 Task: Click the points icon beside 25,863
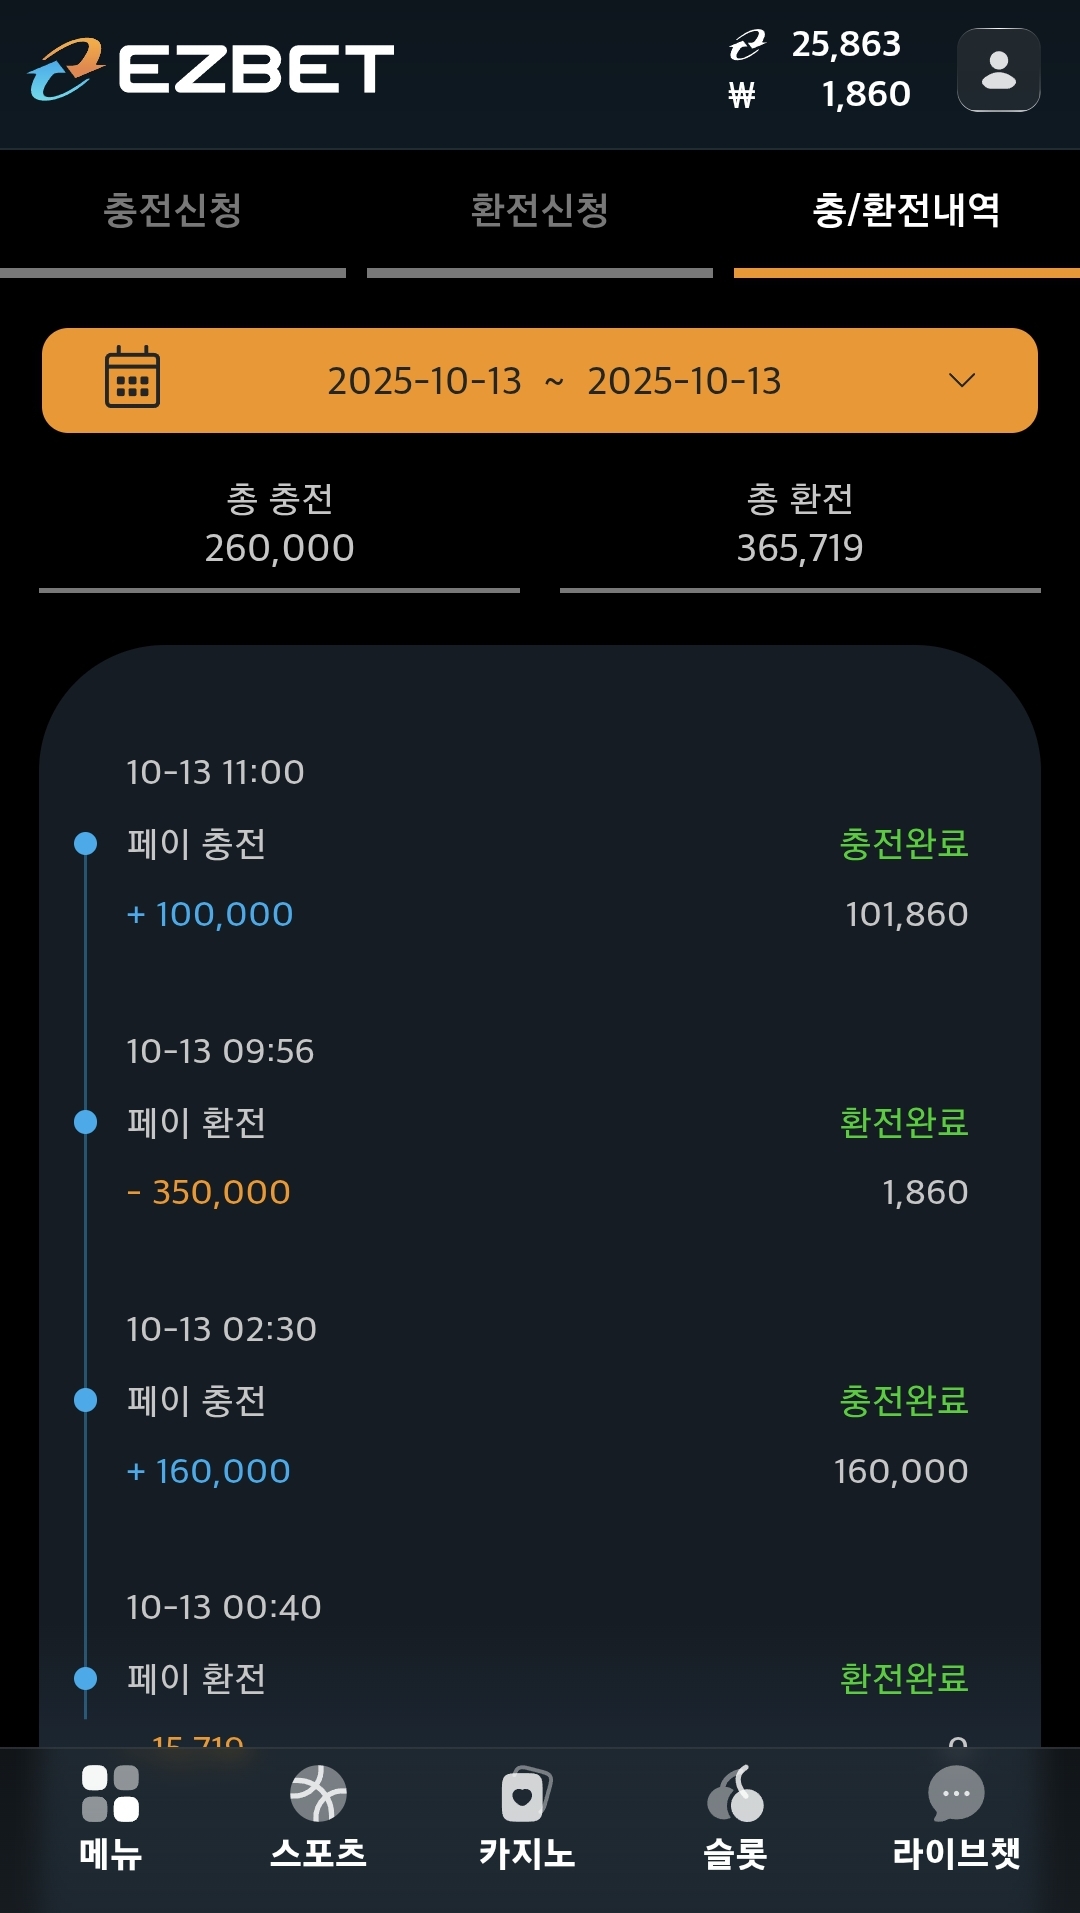pos(746,45)
